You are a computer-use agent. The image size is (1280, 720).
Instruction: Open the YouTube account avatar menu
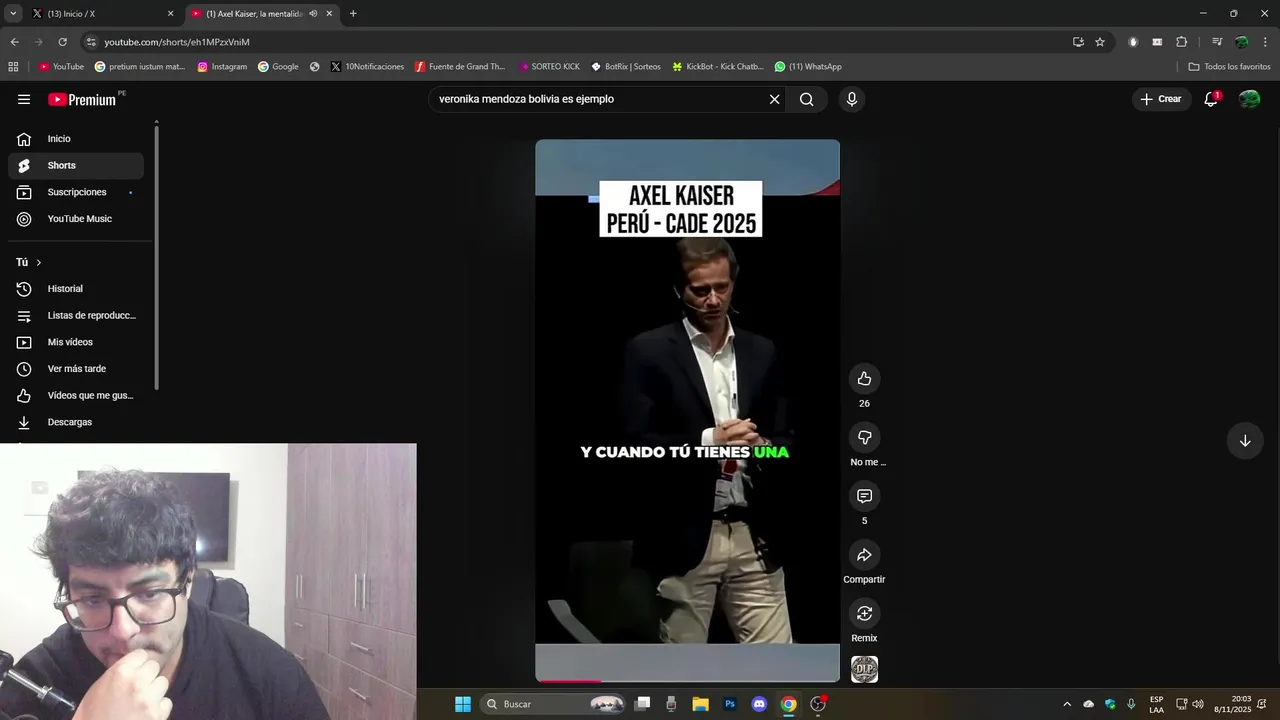coord(1249,99)
